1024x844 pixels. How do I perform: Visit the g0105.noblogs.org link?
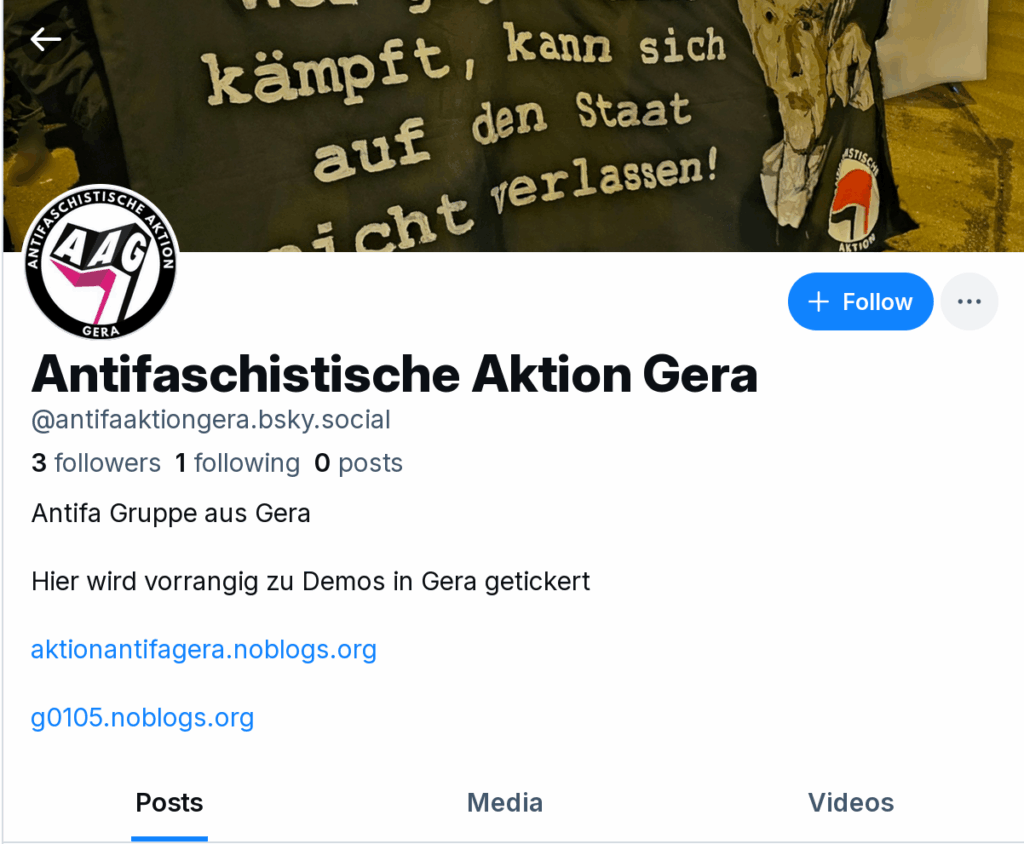[142, 717]
